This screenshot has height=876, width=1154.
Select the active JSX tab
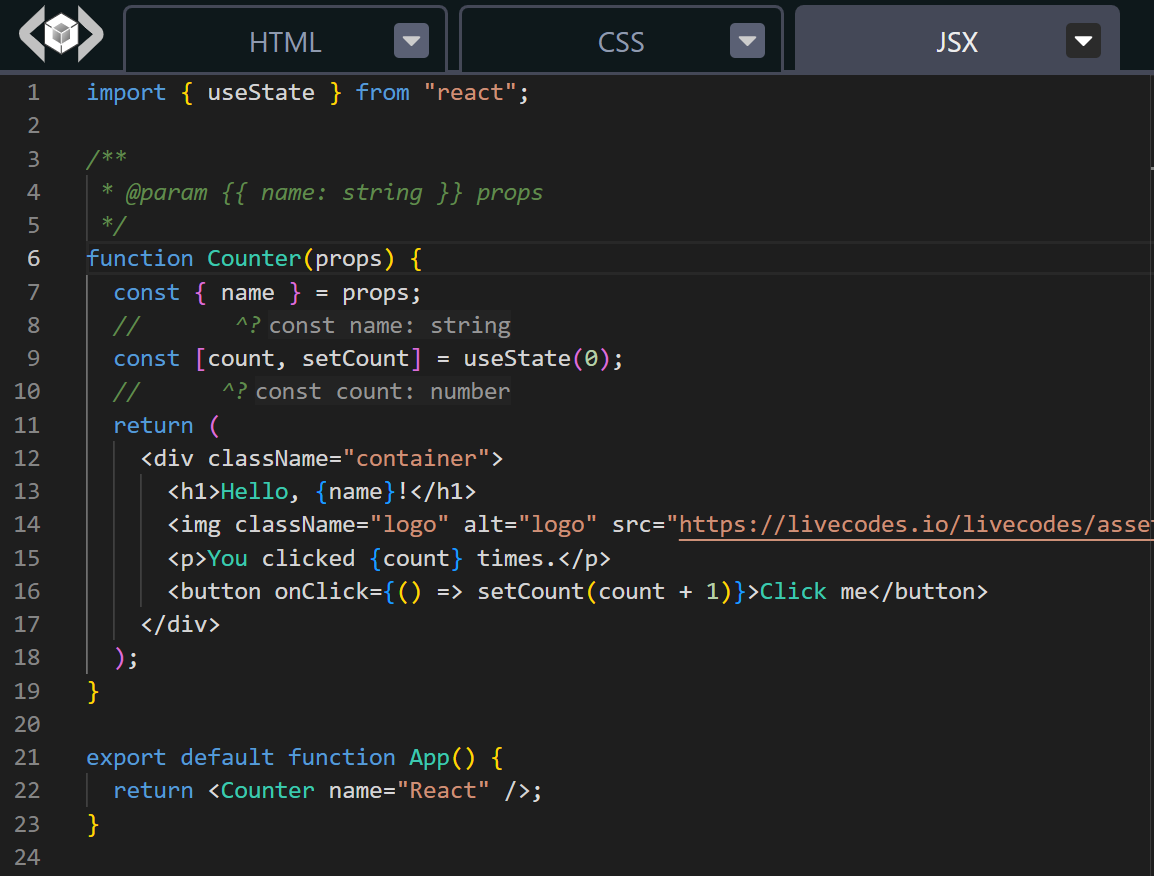(957, 42)
